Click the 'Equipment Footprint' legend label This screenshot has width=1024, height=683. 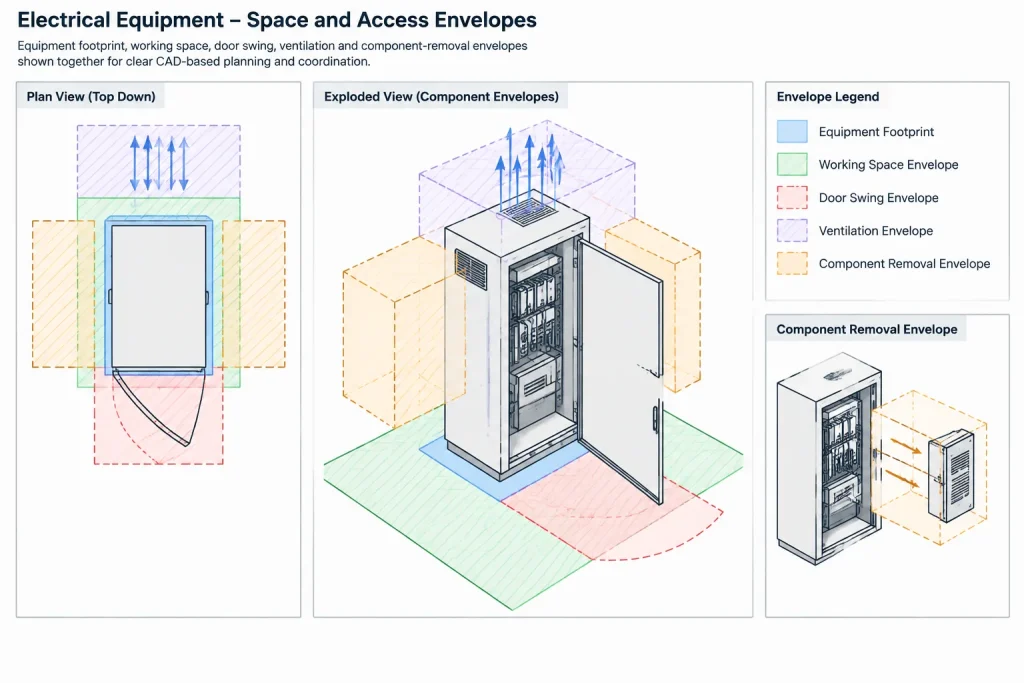876,132
